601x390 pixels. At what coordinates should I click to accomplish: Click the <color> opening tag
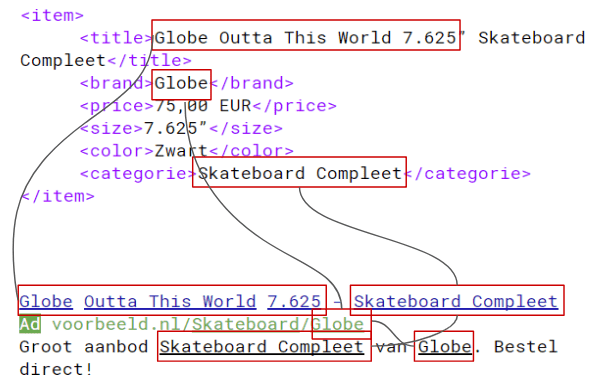point(117,151)
